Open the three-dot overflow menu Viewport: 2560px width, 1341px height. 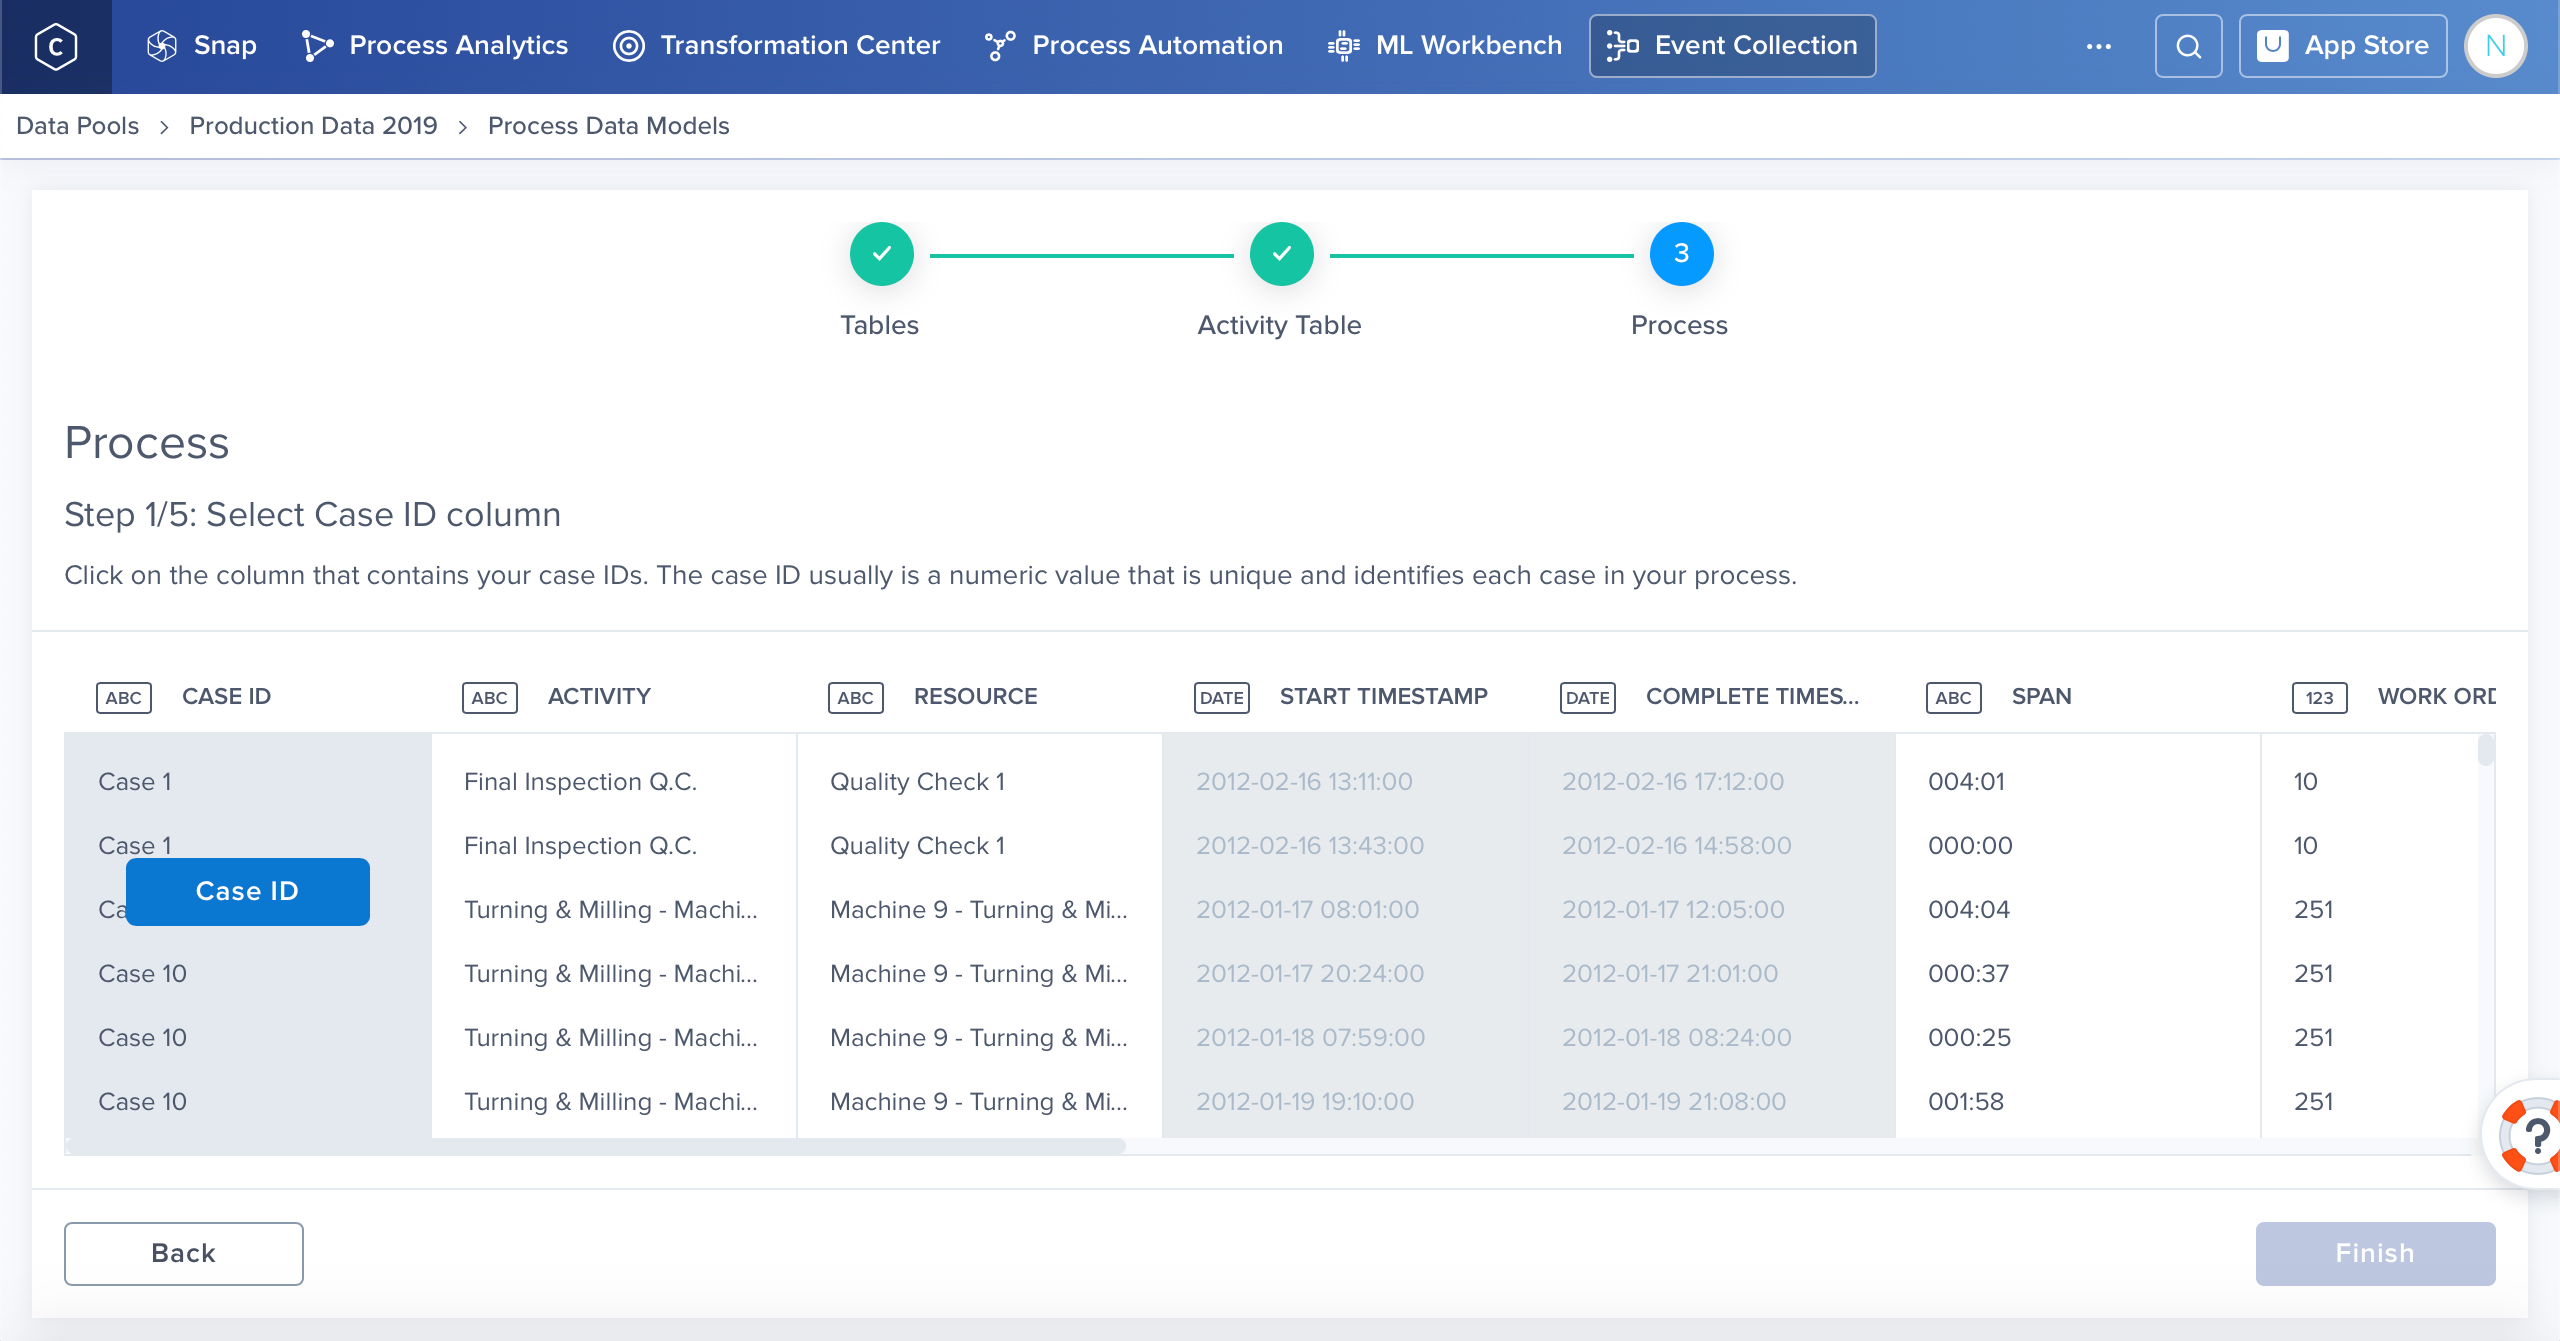pos(2099,45)
